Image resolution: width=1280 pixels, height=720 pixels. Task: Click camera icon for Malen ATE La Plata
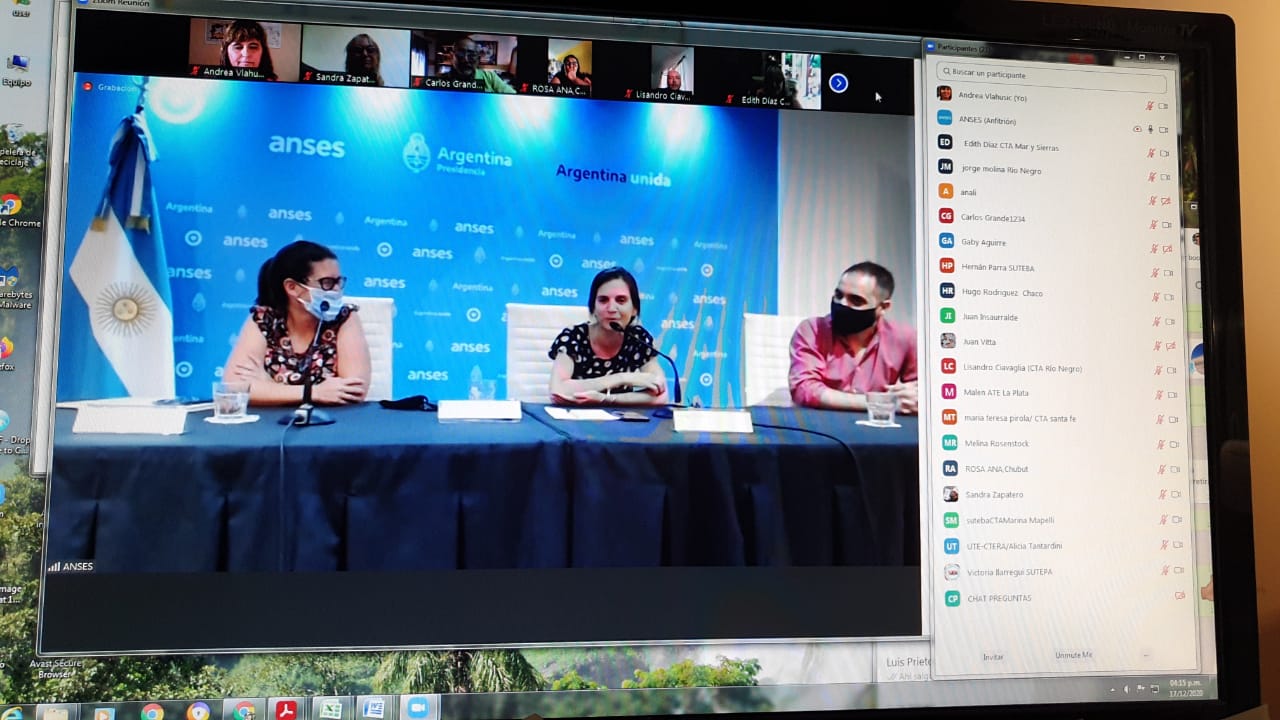point(1172,395)
